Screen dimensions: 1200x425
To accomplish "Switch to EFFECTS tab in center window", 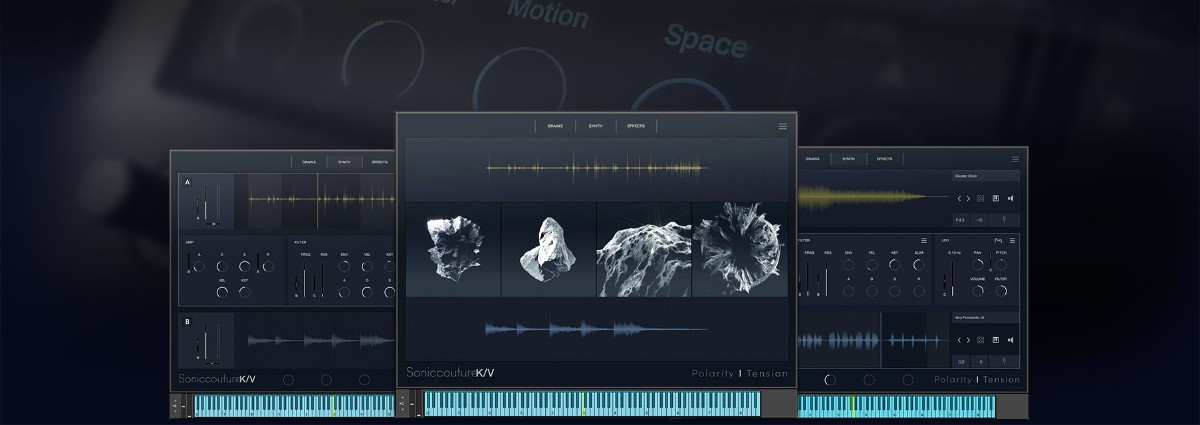I will pyautogui.click(x=636, y=126).
